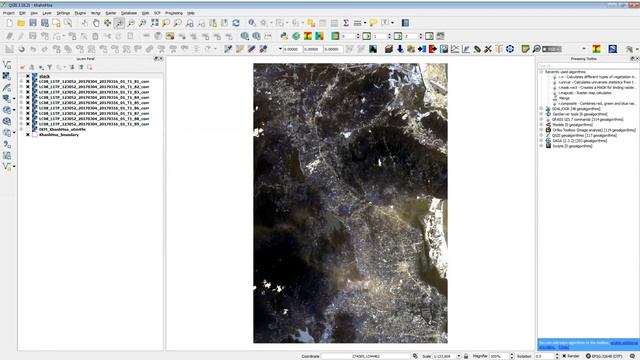Select the Khanhhoa boundary layer name
The width and height of the screenshot is (640, 360).
[59, 135]
